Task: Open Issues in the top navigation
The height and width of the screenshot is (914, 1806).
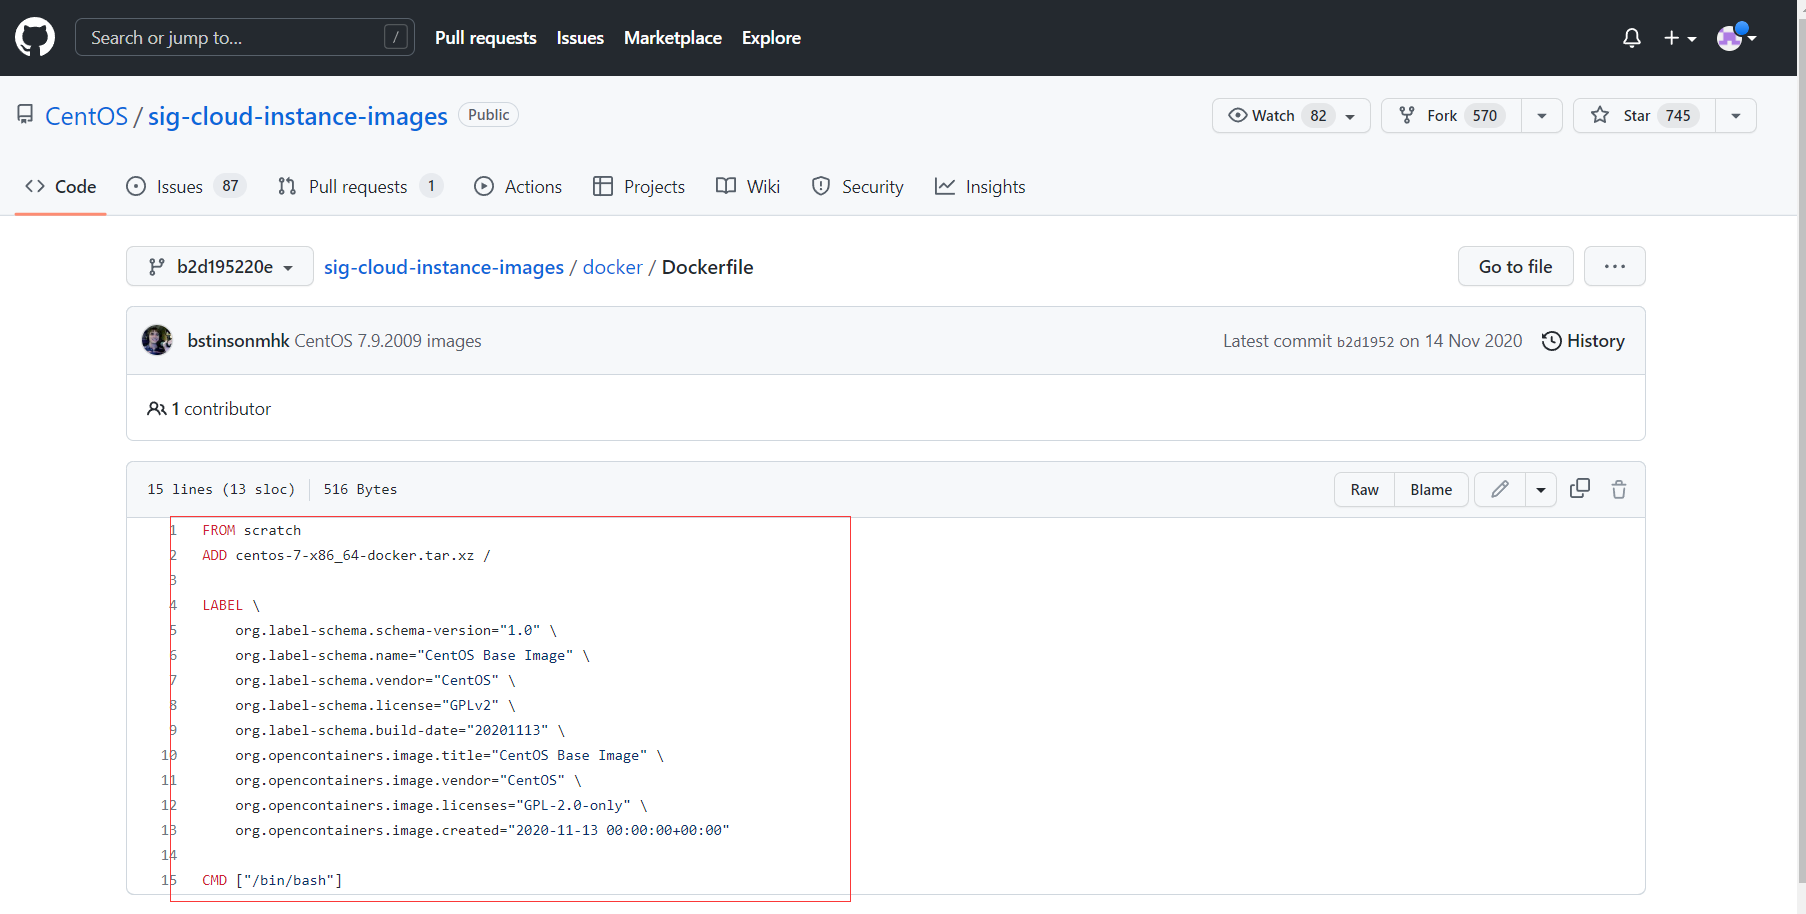Action: (x=580, y=37)
